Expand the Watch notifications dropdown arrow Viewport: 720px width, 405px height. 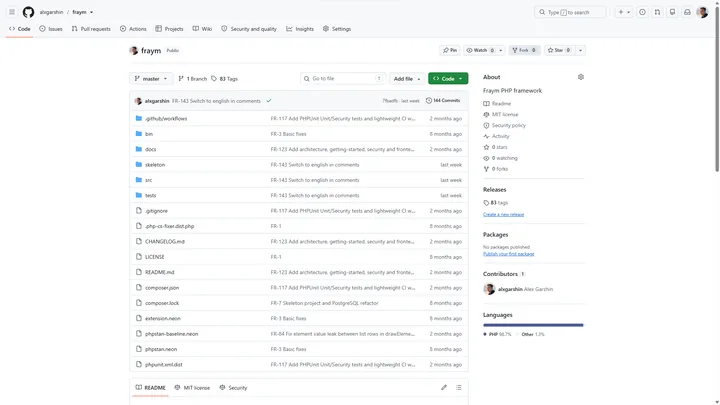pos(501,50)
